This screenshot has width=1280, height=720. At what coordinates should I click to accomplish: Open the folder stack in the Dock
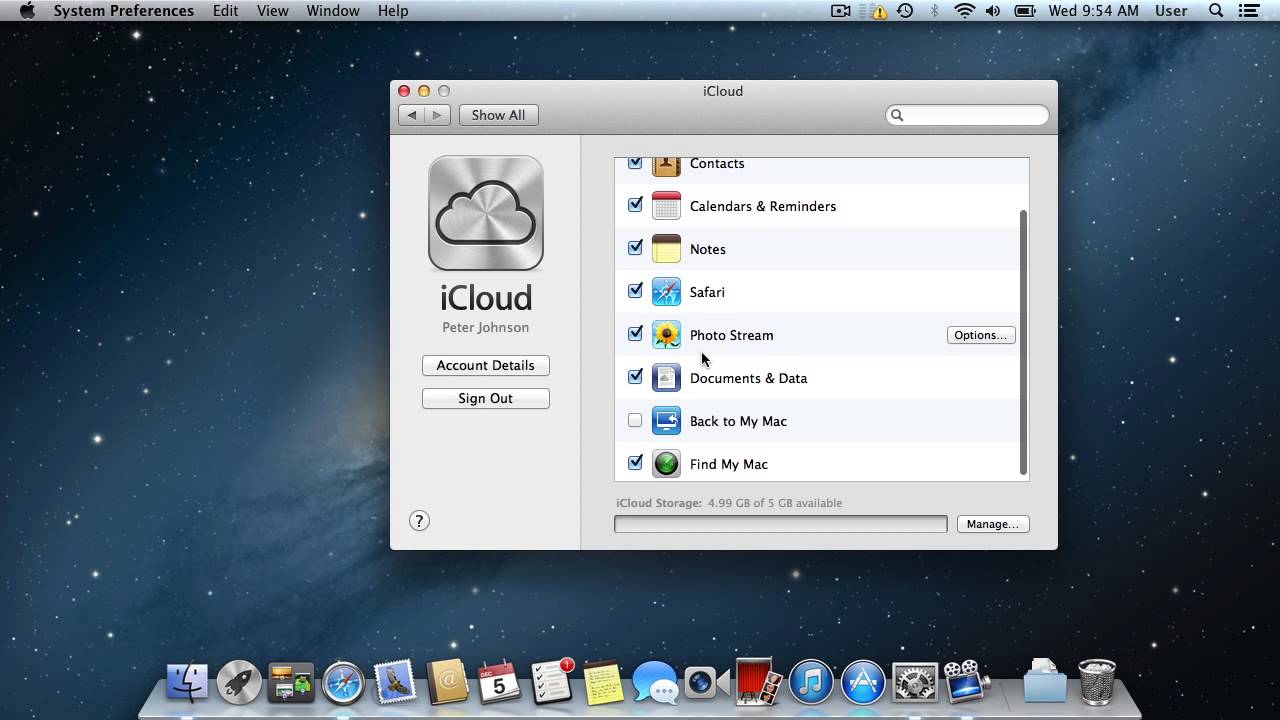pyautogui.click(x=1045, y=681)
